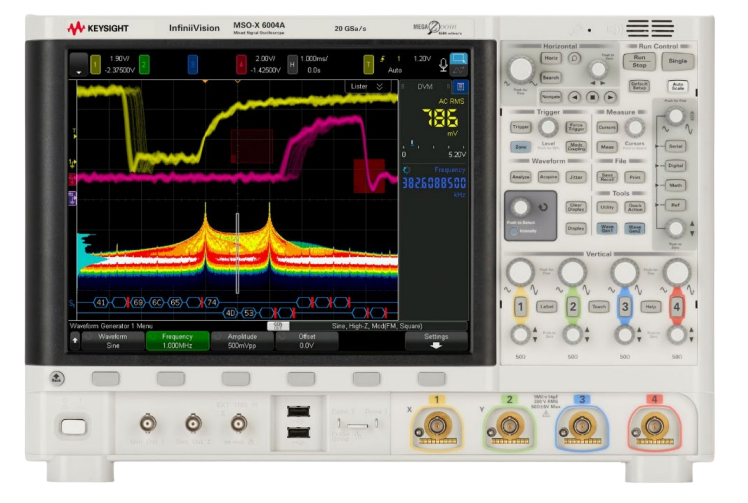This screenshot has width=748, height=503.
Task: Push the Navigate button
Action: coord(551,97)
